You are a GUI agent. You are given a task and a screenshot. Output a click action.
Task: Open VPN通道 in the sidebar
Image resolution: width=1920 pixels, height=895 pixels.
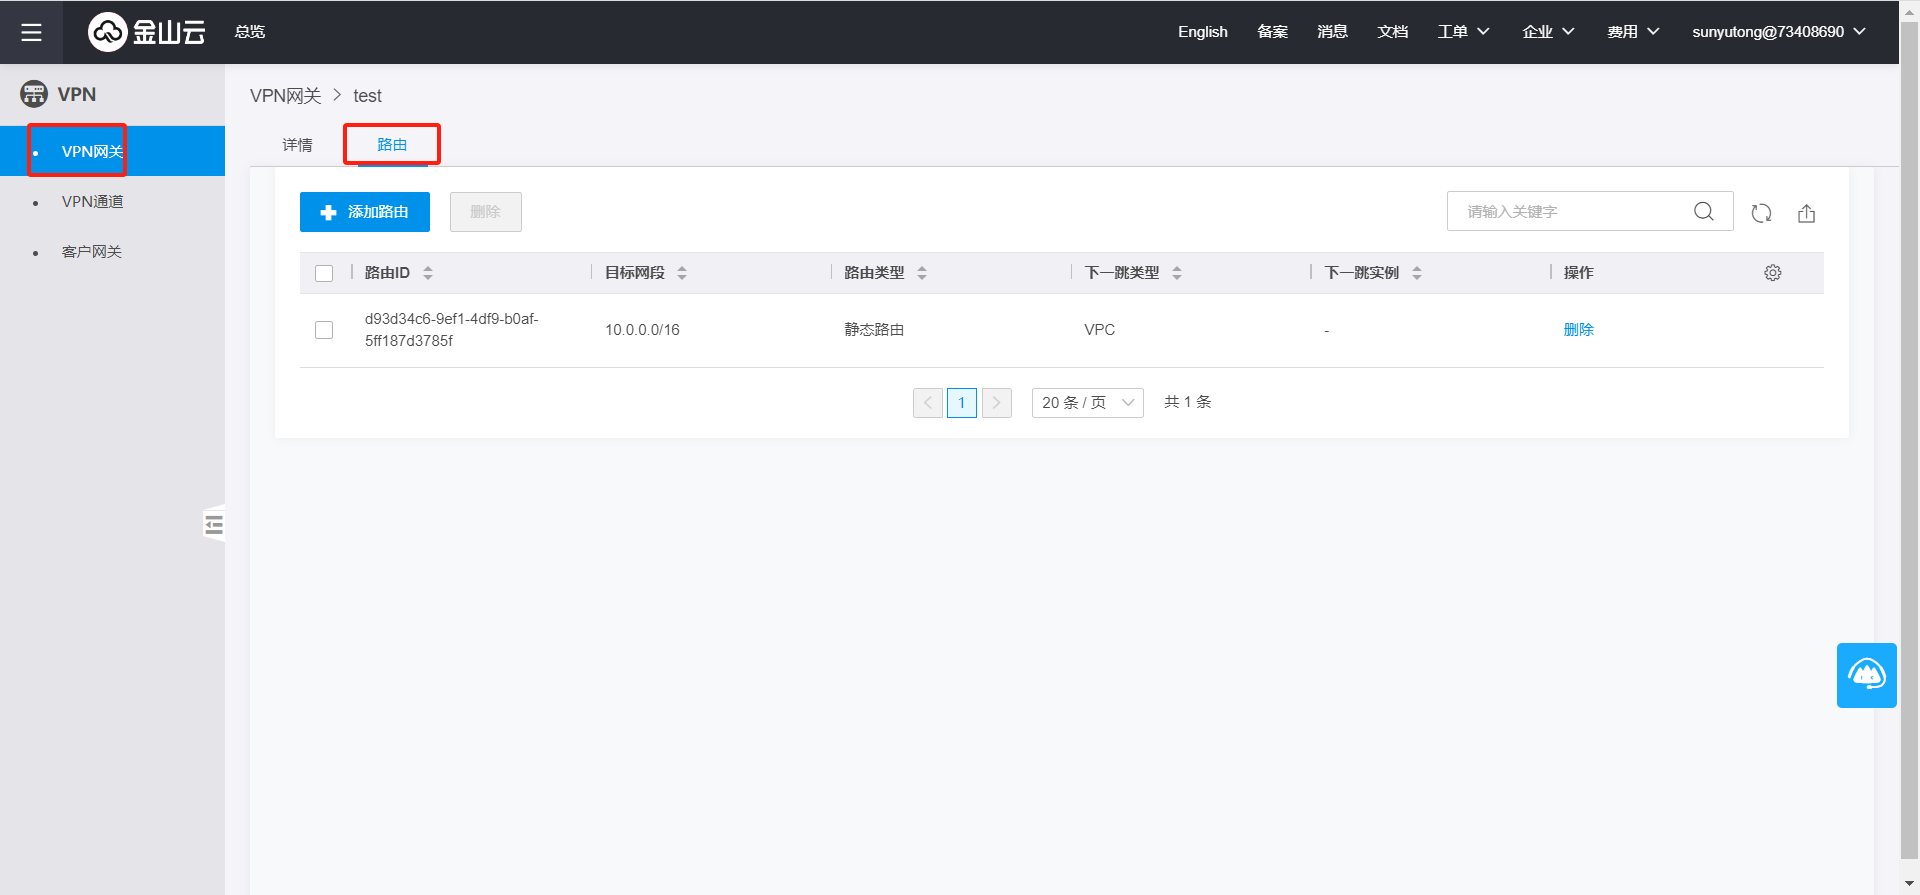[x=93, y=202]
